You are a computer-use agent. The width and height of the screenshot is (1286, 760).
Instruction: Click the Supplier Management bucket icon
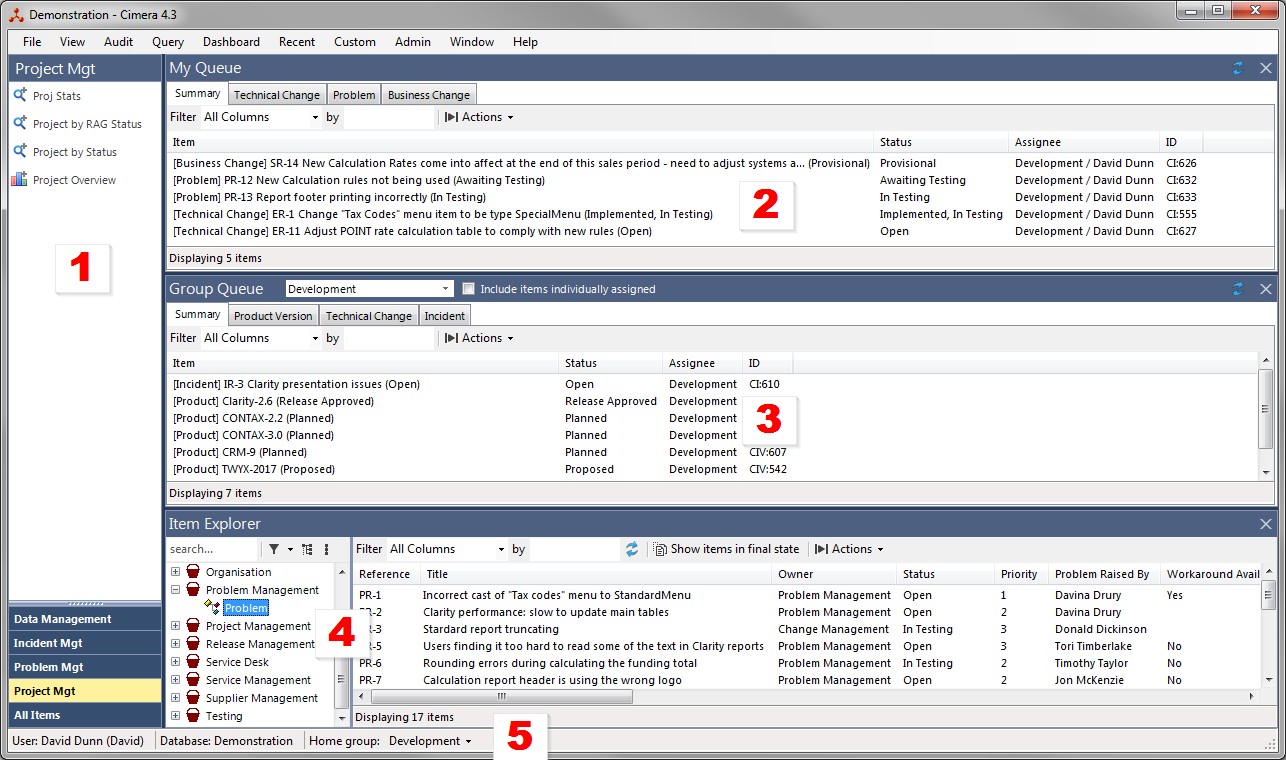click(x=193, y=698)
